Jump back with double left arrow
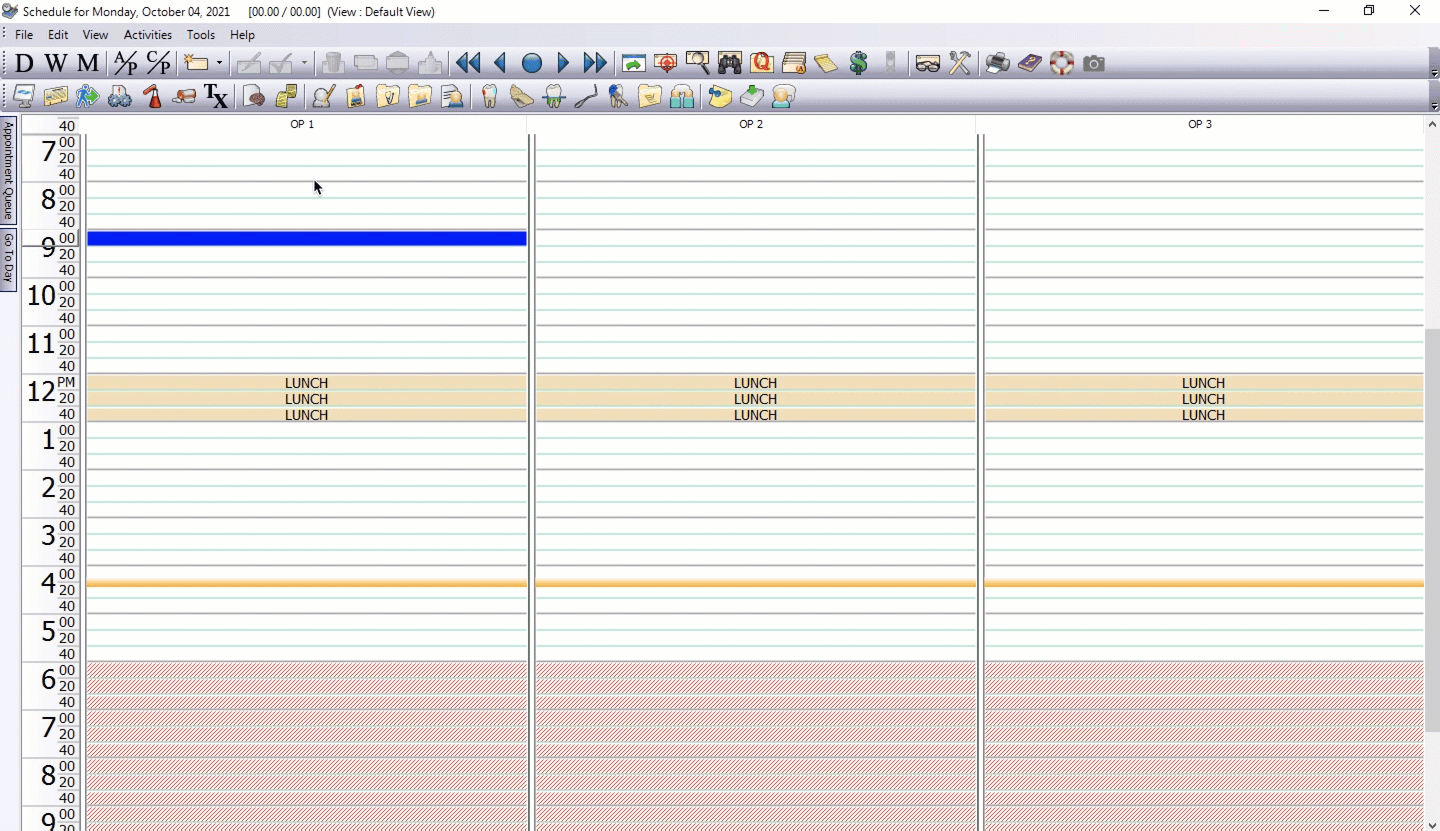The width and height of the screenshot is (1440, 831). point(467,64)
